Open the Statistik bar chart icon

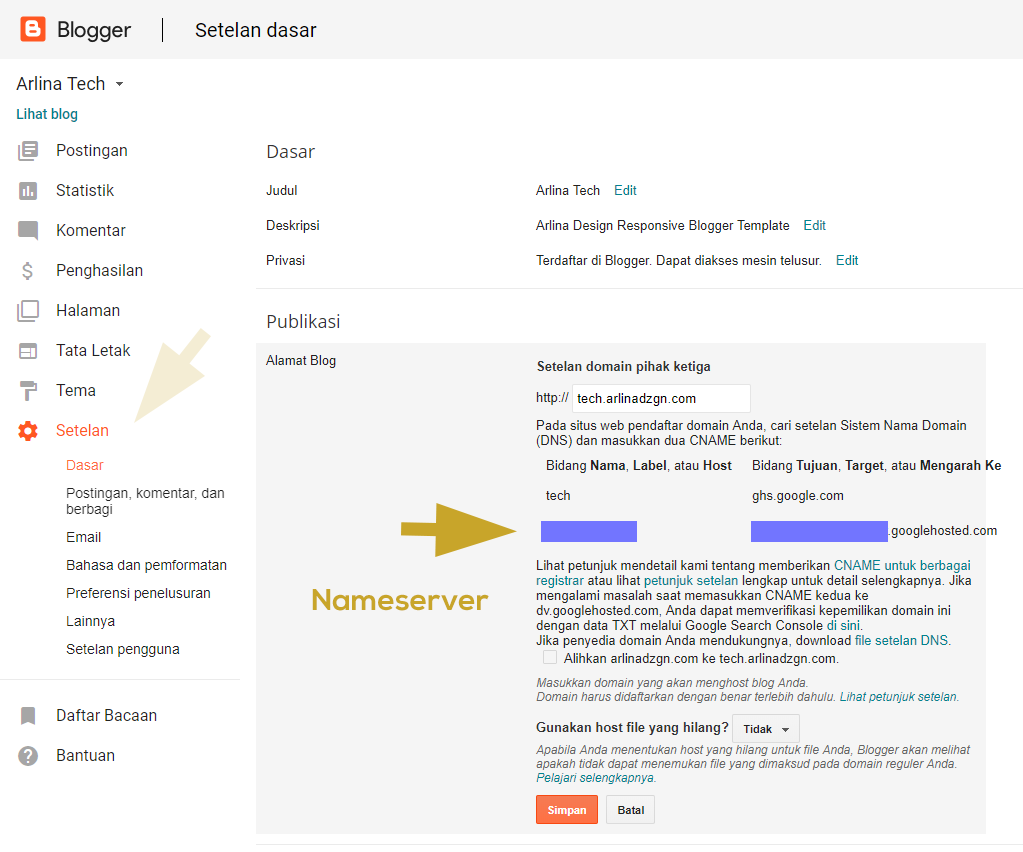28,190
